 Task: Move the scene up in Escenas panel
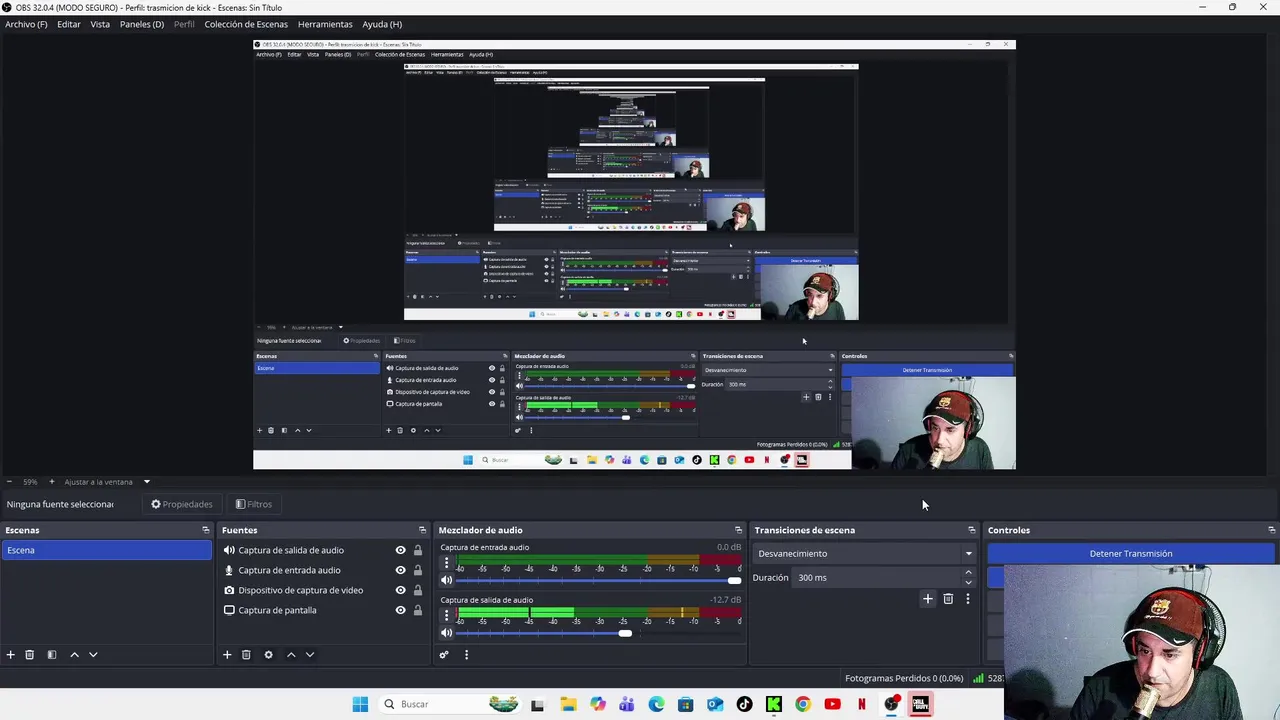(x=74, y=655)
